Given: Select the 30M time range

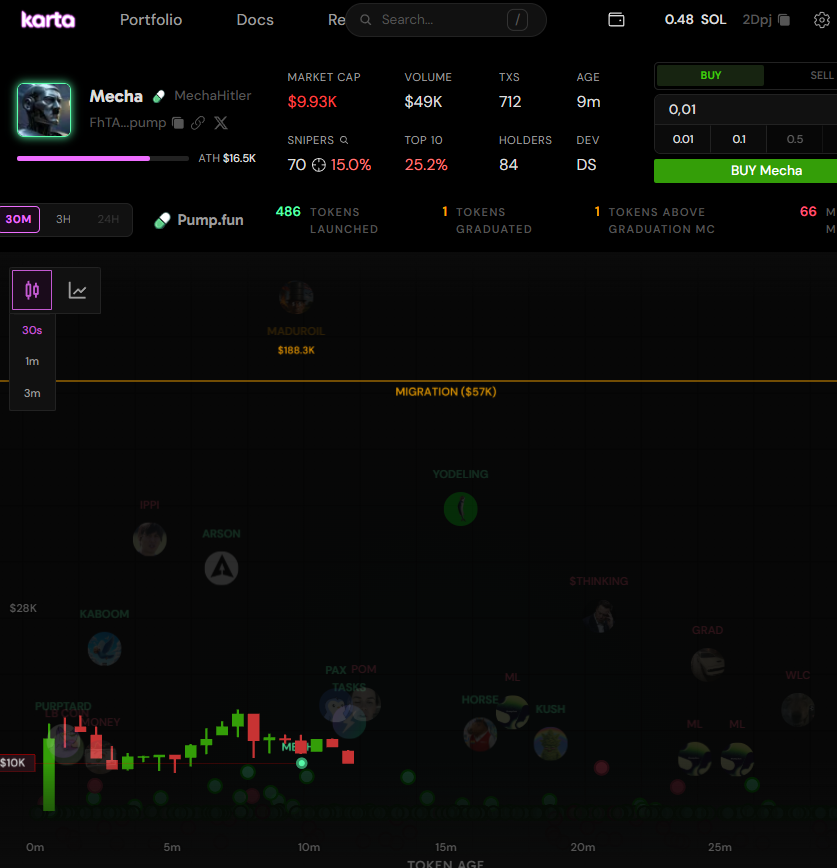Looking at the screenshot, I should click(x=19, y=219).
